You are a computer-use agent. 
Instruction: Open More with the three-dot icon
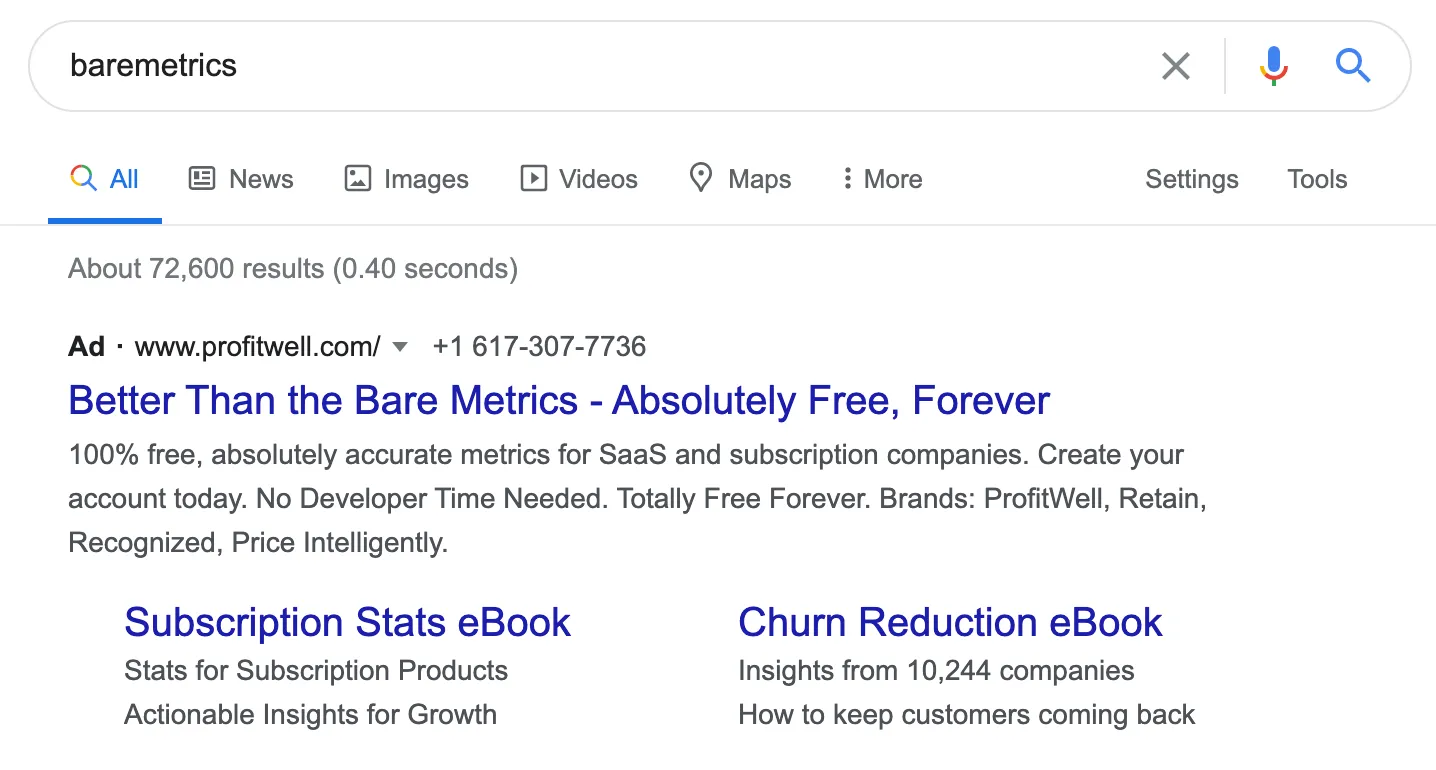pos(849,178)
